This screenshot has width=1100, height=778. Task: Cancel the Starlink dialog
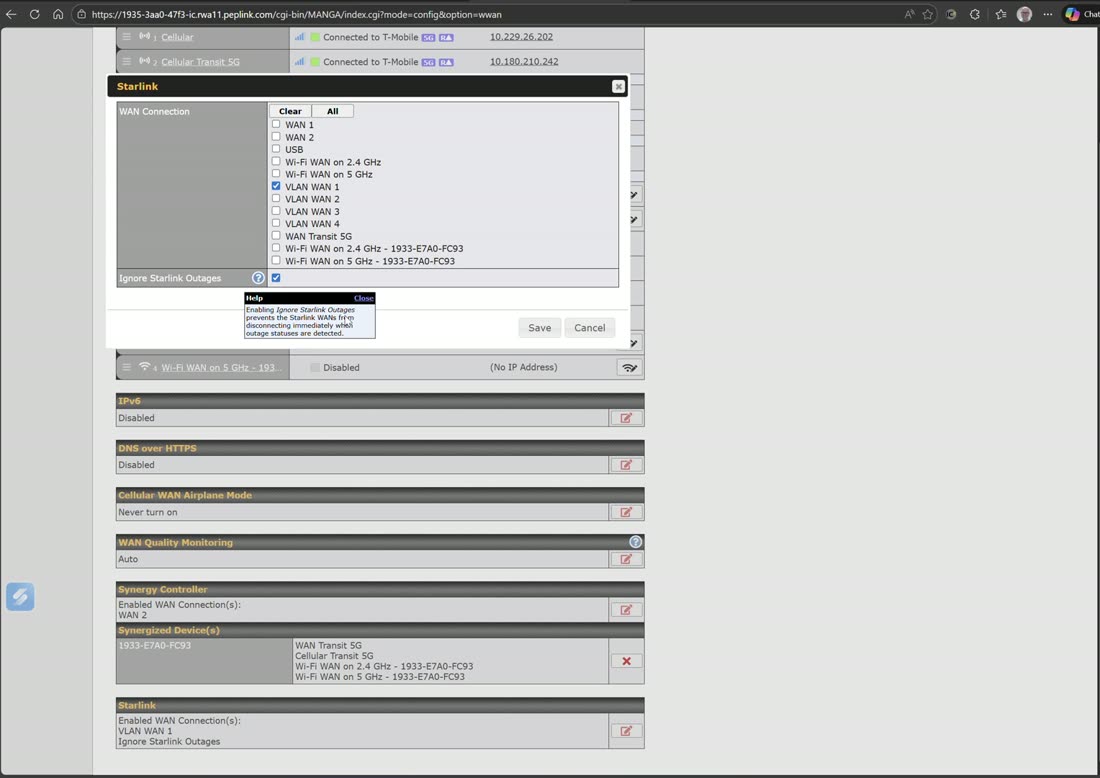(x=589, y=328)
